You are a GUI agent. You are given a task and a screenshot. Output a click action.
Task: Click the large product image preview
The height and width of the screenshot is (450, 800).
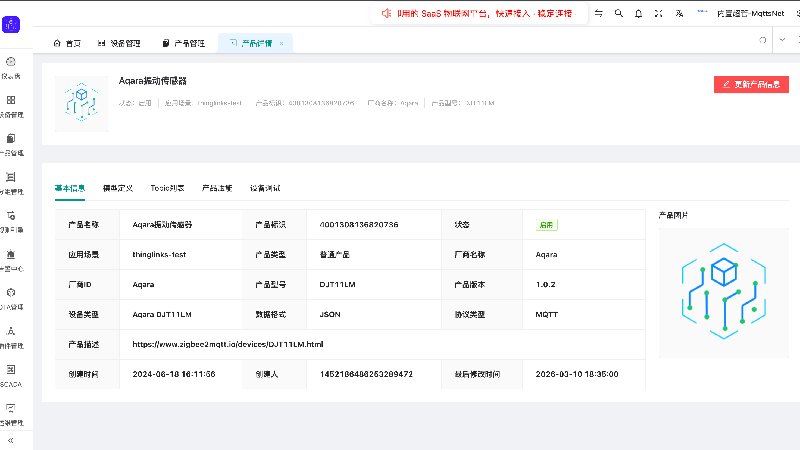(723, 292)
